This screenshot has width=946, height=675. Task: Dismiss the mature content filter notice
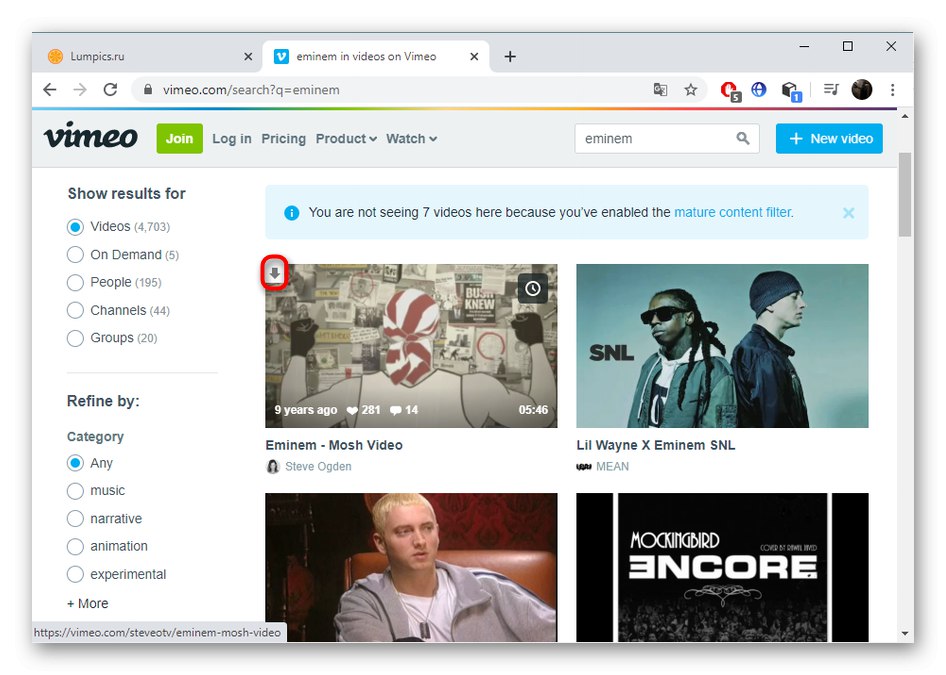[848, 213]
